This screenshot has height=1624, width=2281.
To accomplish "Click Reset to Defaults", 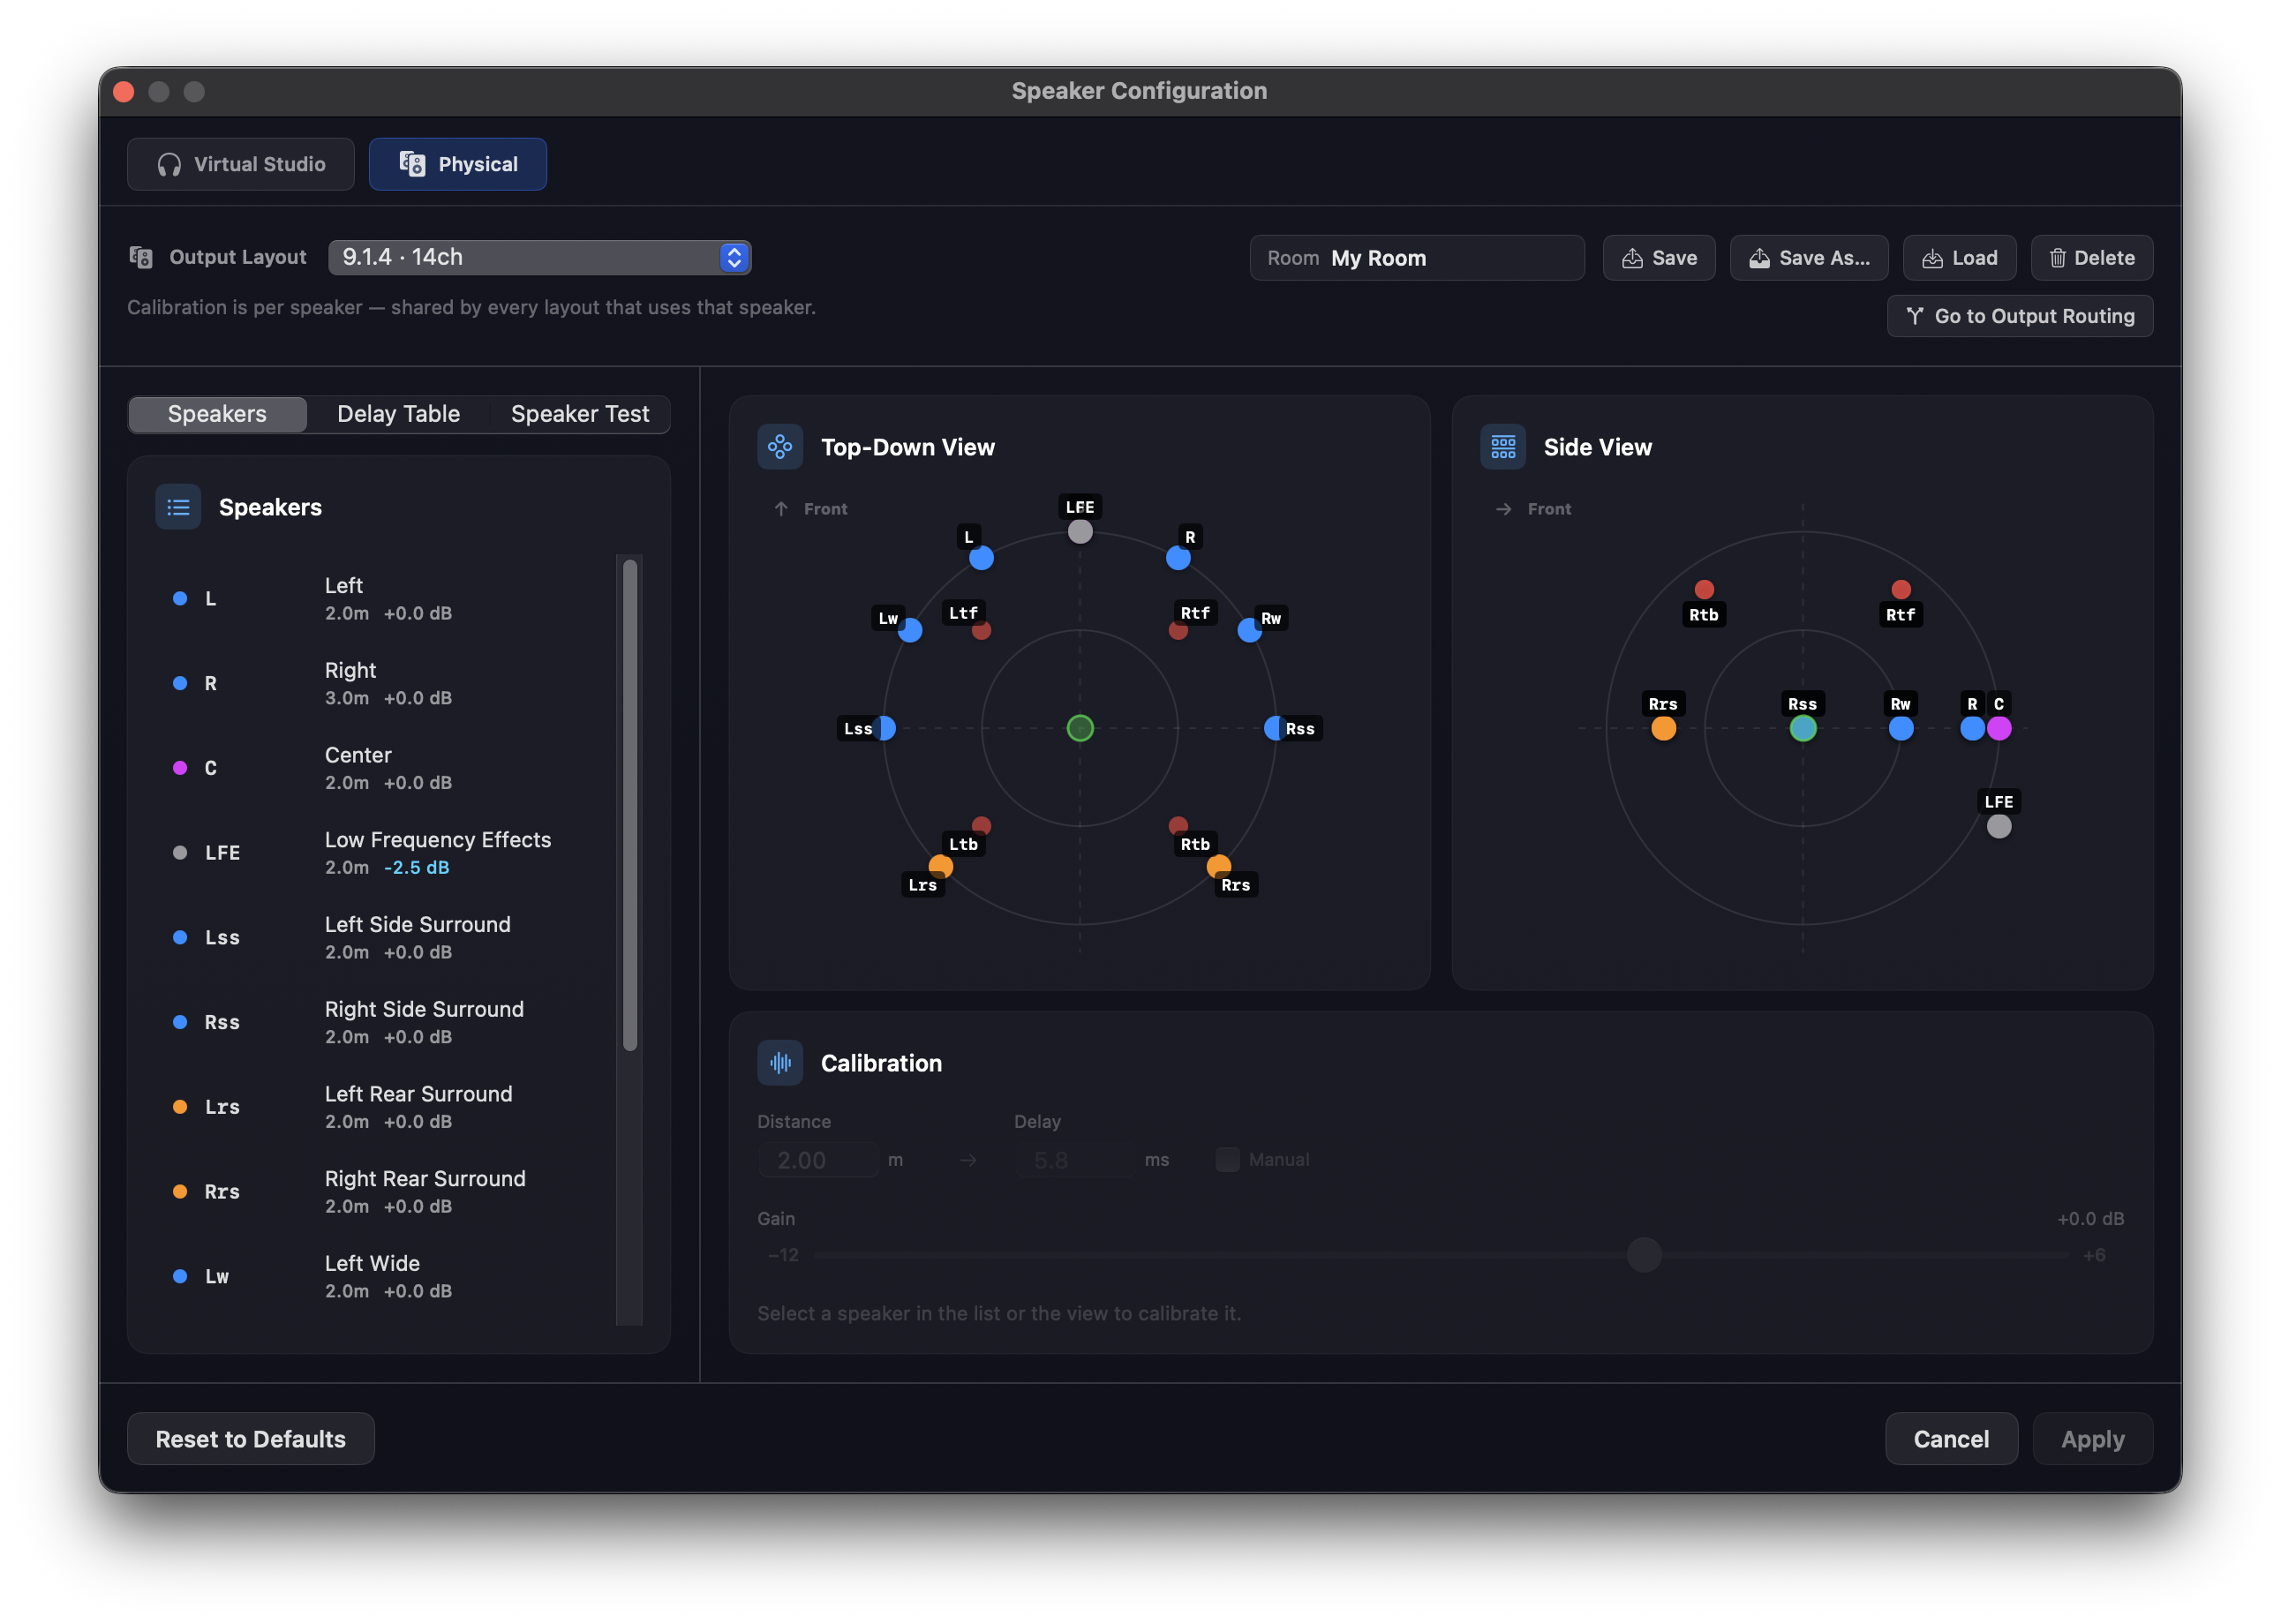I will point(251,1439).
